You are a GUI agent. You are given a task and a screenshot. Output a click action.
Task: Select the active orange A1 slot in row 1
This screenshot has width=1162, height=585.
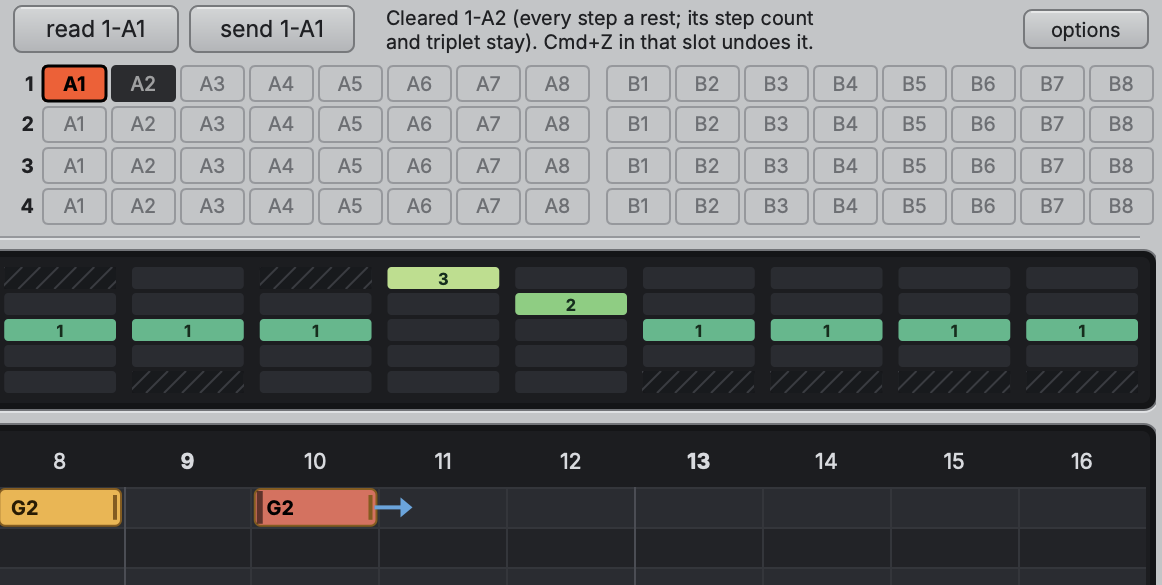(74, 84)
